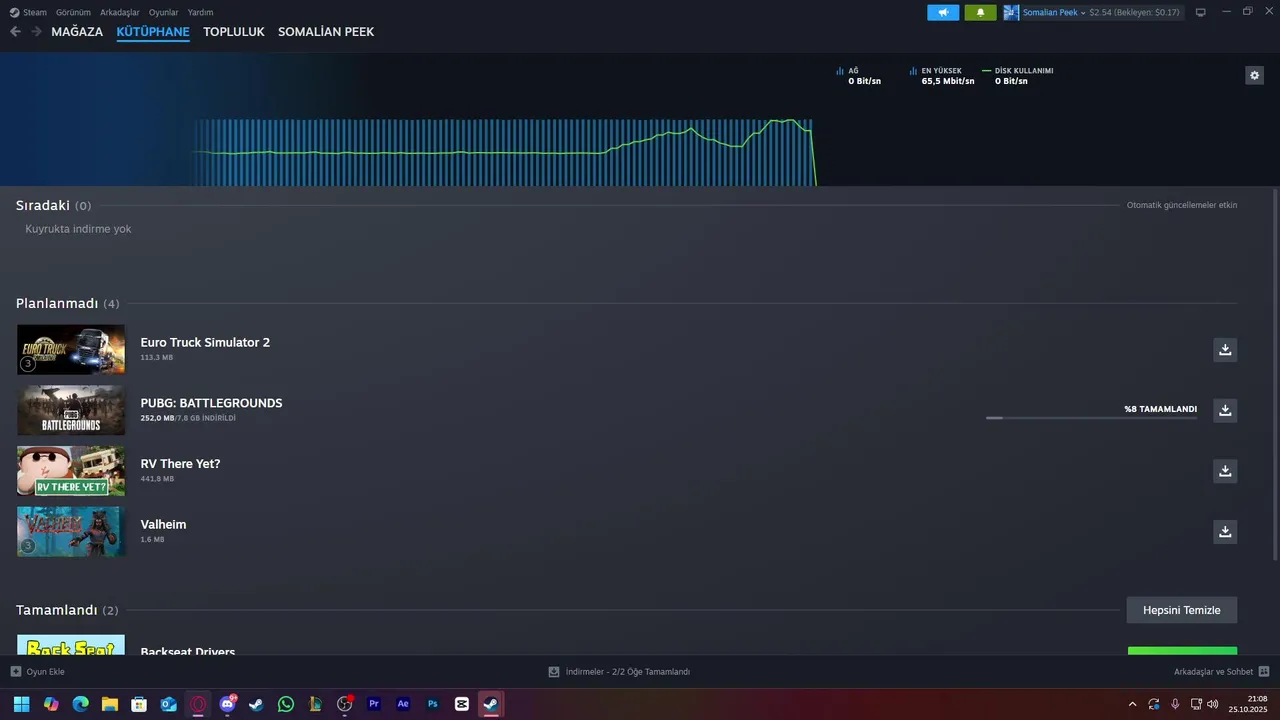This screenshot has height=720, width=1280.
Task: Click PUBG BATTLEGROUNDS thumbnail
Action: tap(71, 410)
